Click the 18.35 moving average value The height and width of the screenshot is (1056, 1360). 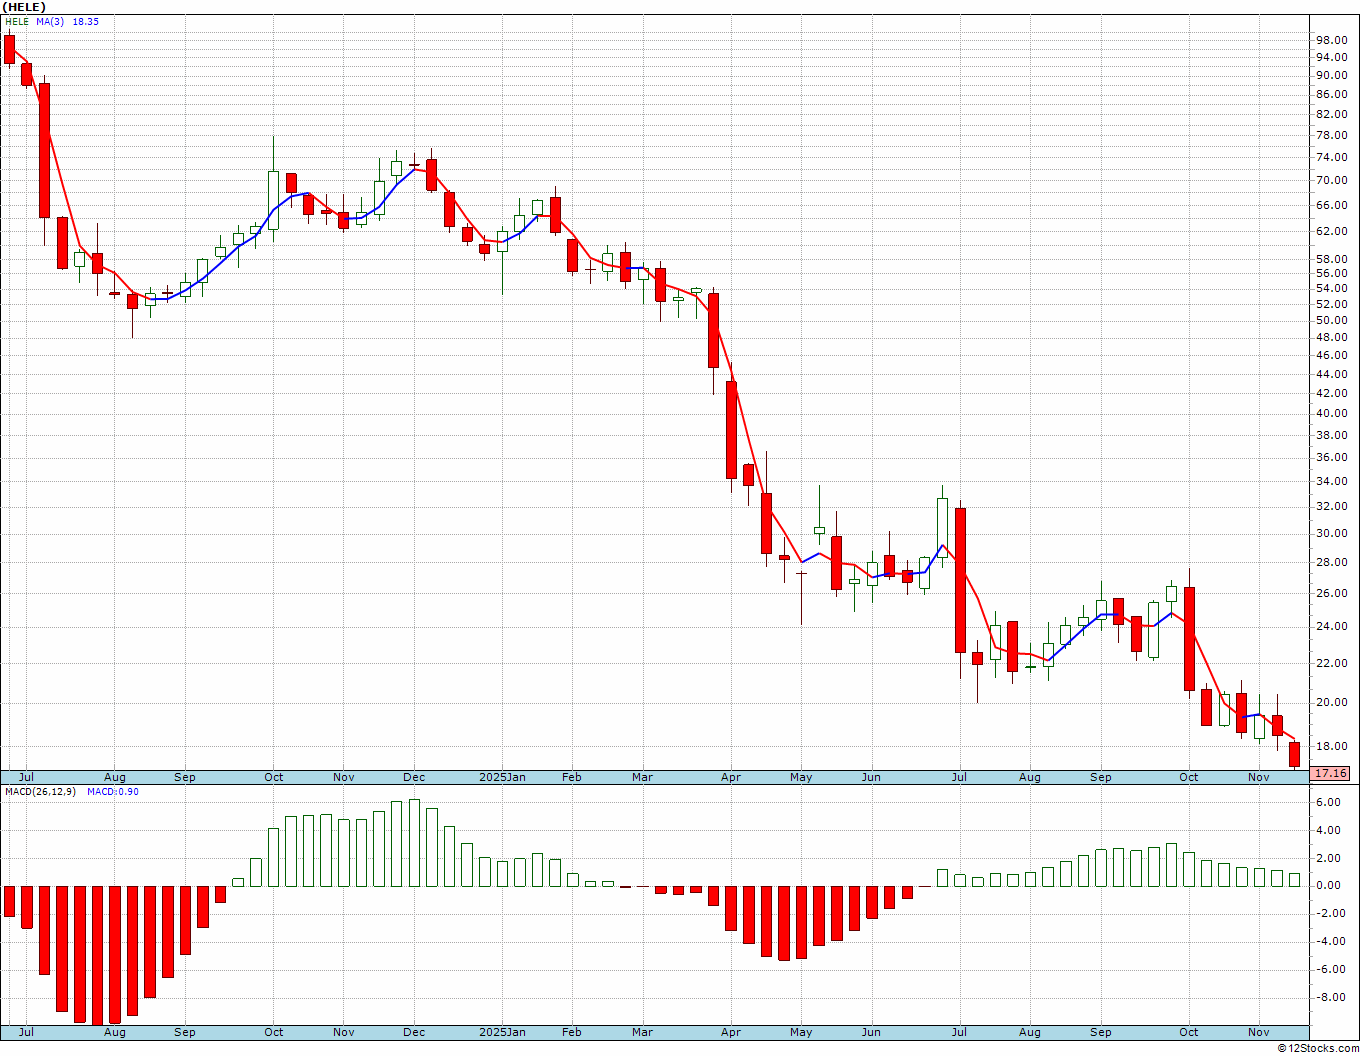[x=85, y=21]
